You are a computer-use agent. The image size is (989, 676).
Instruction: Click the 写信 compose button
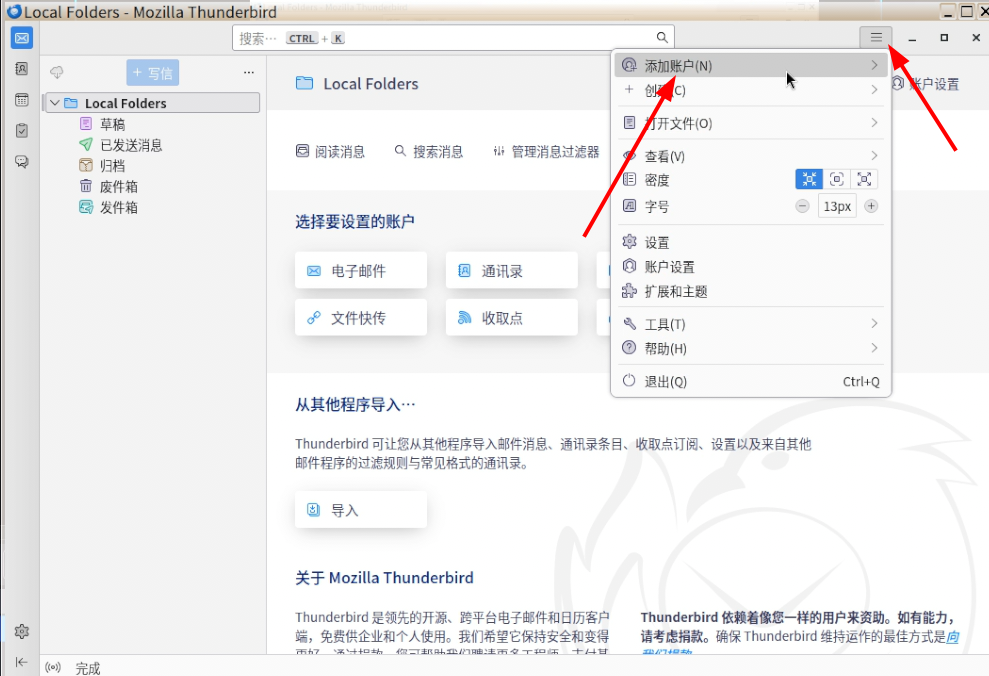153,73
